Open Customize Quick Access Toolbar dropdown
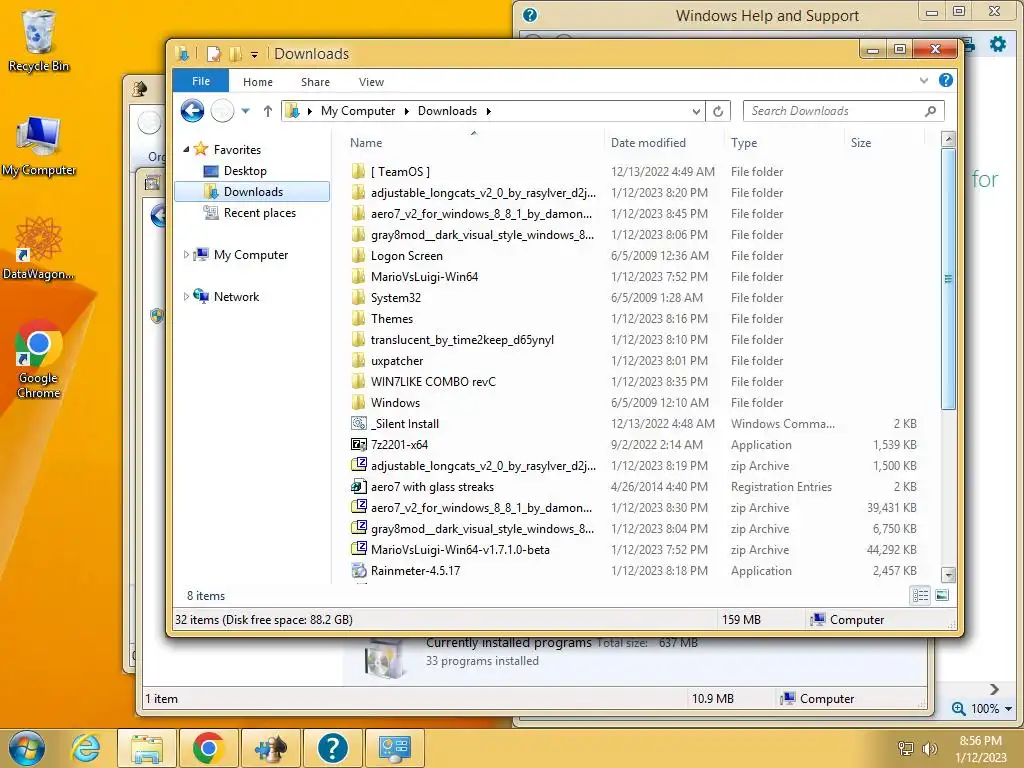This screenshot has width=1024, height=768. (x=254, y=54)
